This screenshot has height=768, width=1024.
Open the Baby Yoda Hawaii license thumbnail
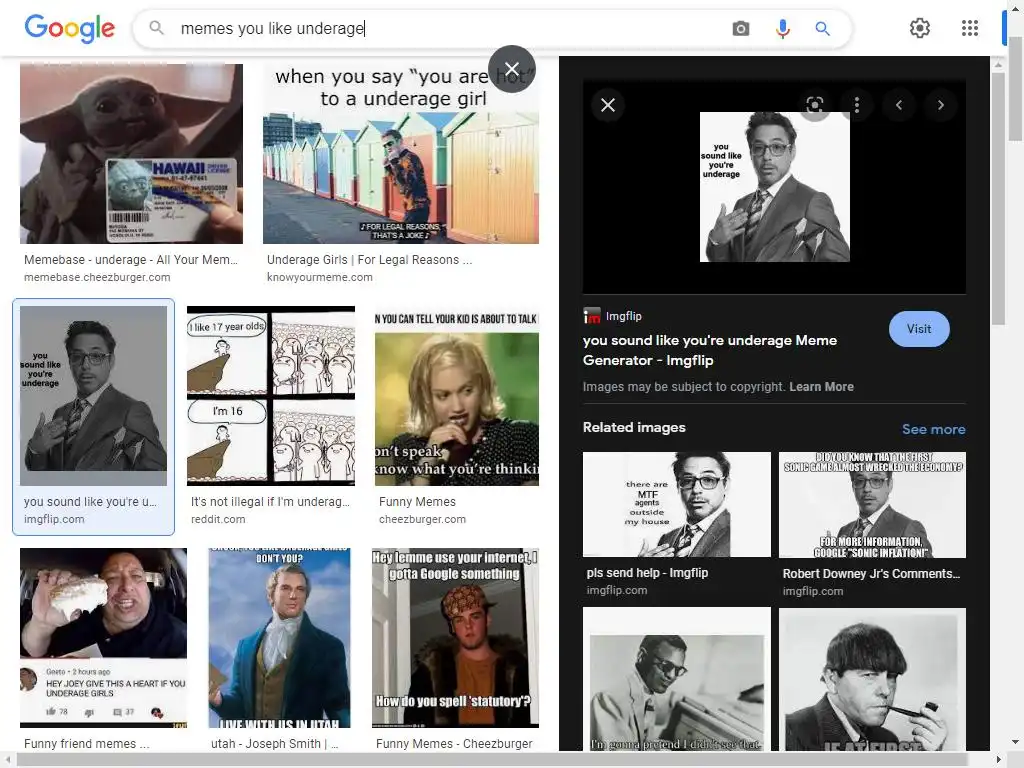click(131, 153)
